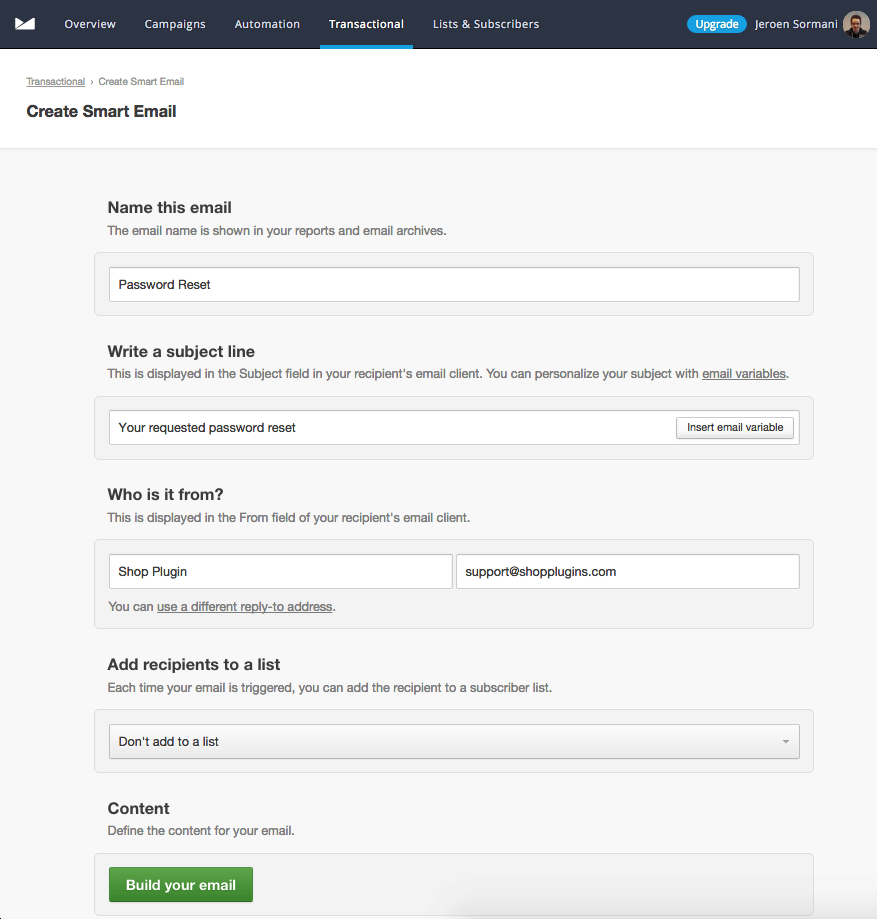This screenshot has width=877, height=919.
Task: Select the Transactional tab
Action: point(366,24)
